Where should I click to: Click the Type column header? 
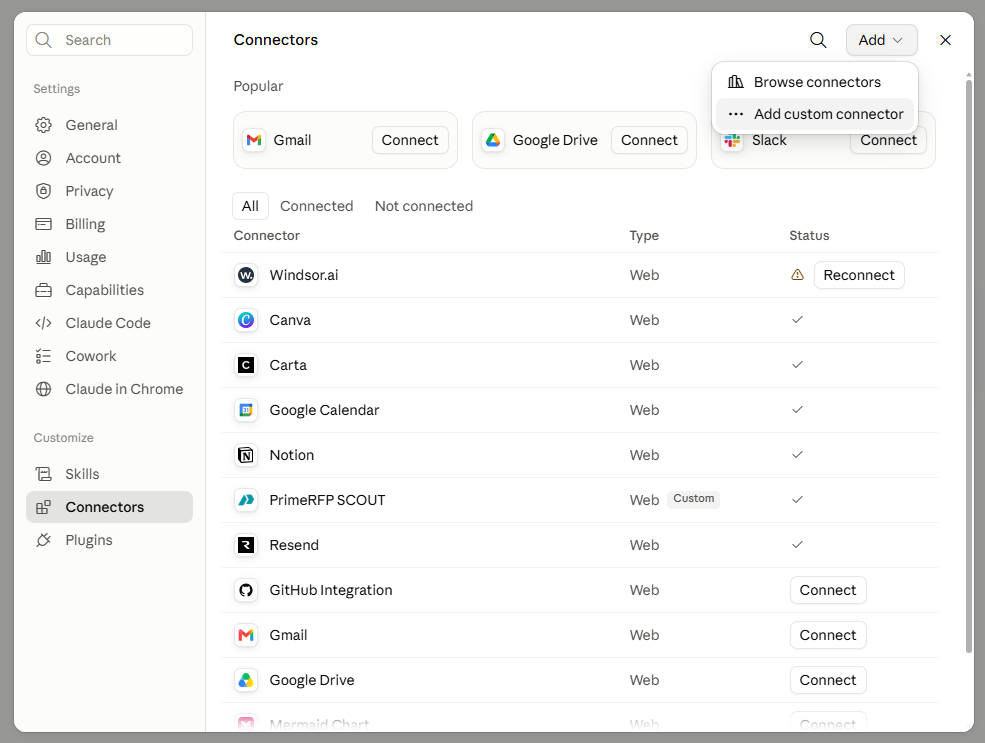[x=644, y=236]
